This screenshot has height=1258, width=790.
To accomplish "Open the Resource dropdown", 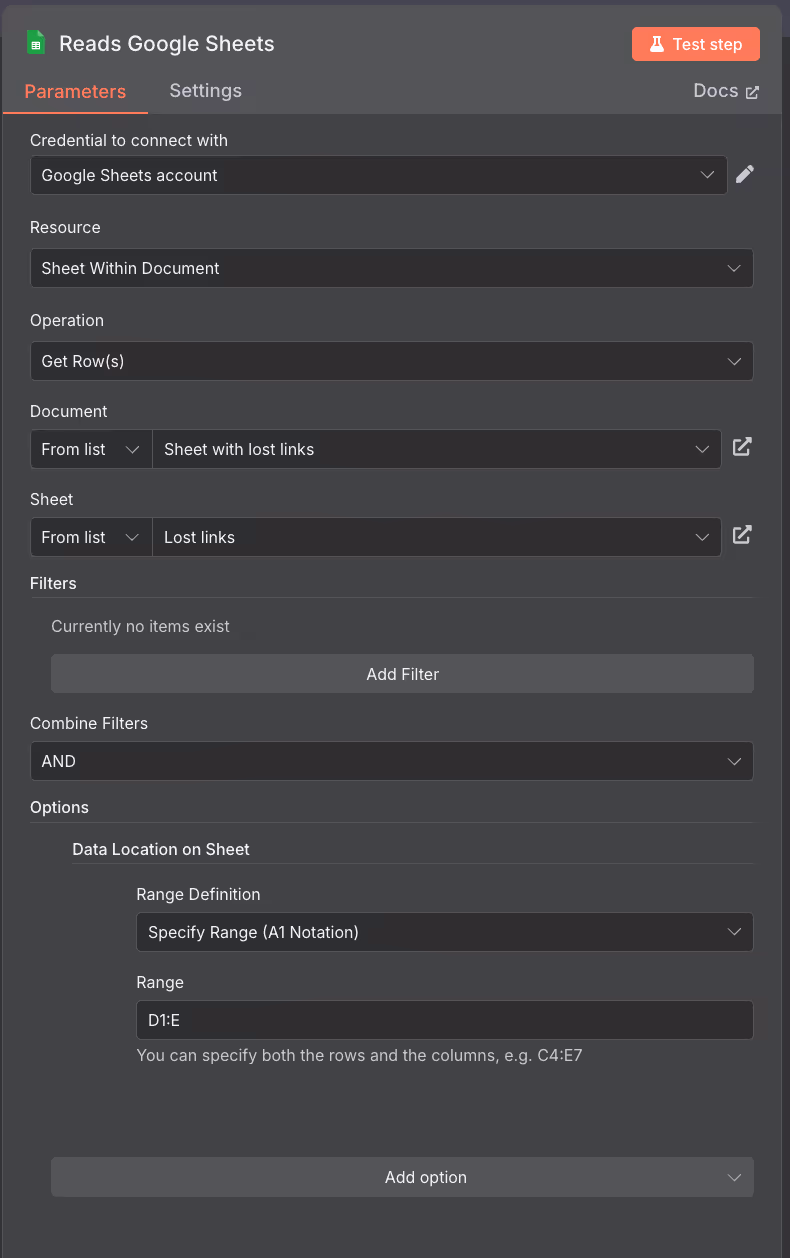I will click(x=392, y=268).
